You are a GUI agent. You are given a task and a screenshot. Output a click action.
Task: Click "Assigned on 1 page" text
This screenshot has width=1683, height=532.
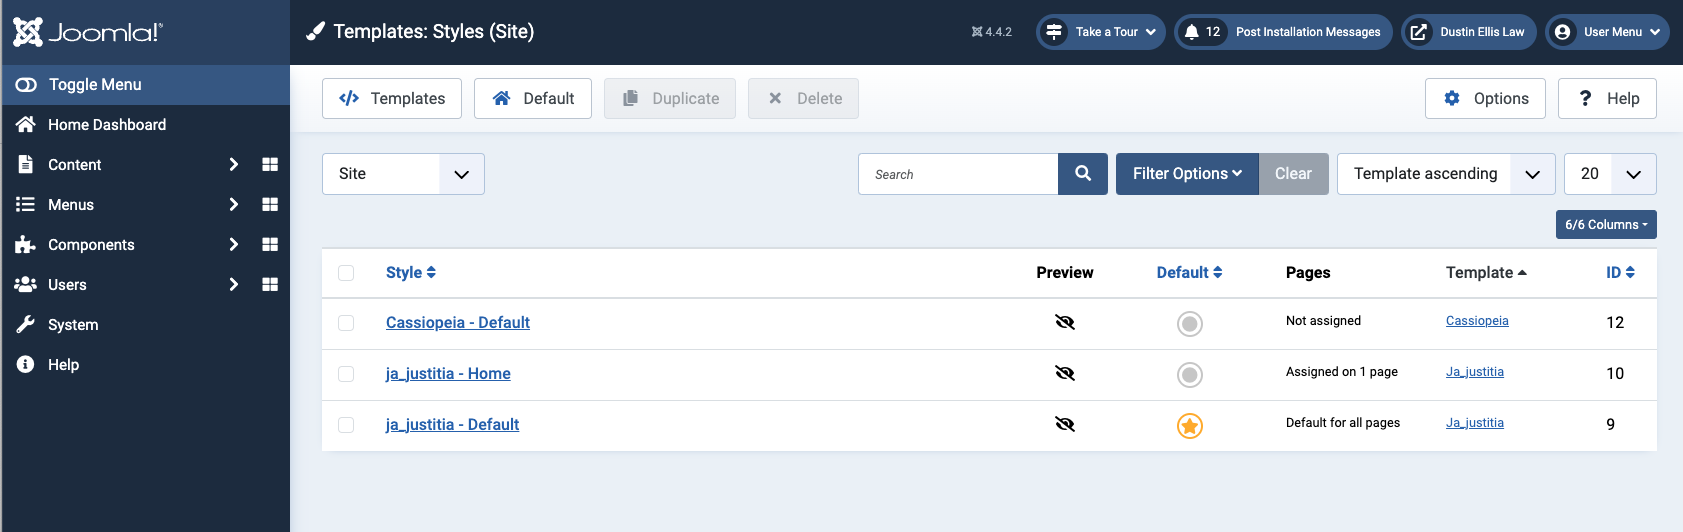coord(1342,372)
